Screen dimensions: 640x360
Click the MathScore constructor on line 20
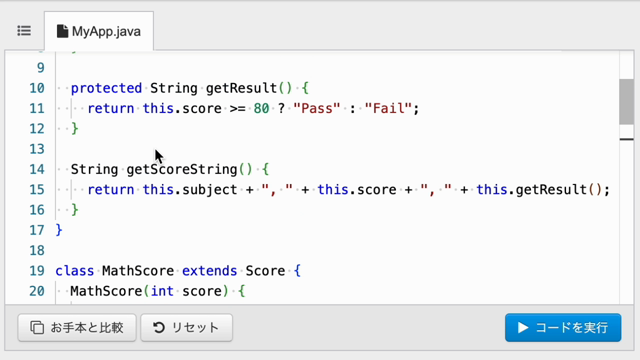[106, 291]
